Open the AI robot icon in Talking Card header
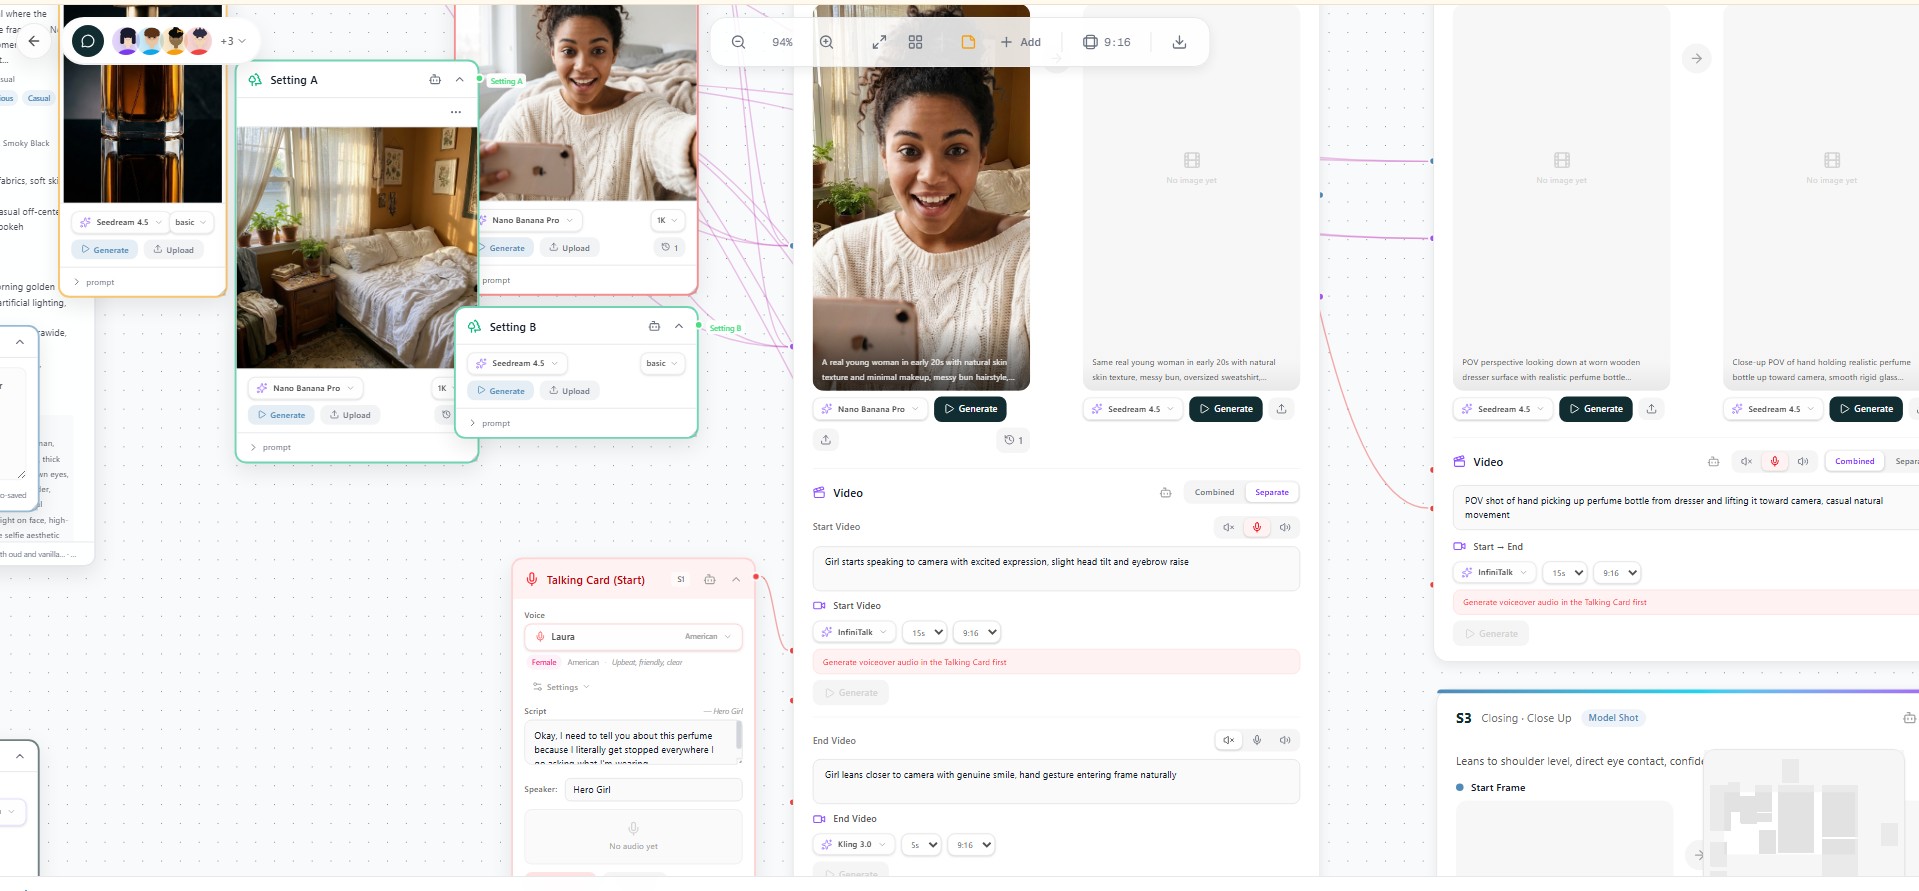 click(709, 579)
